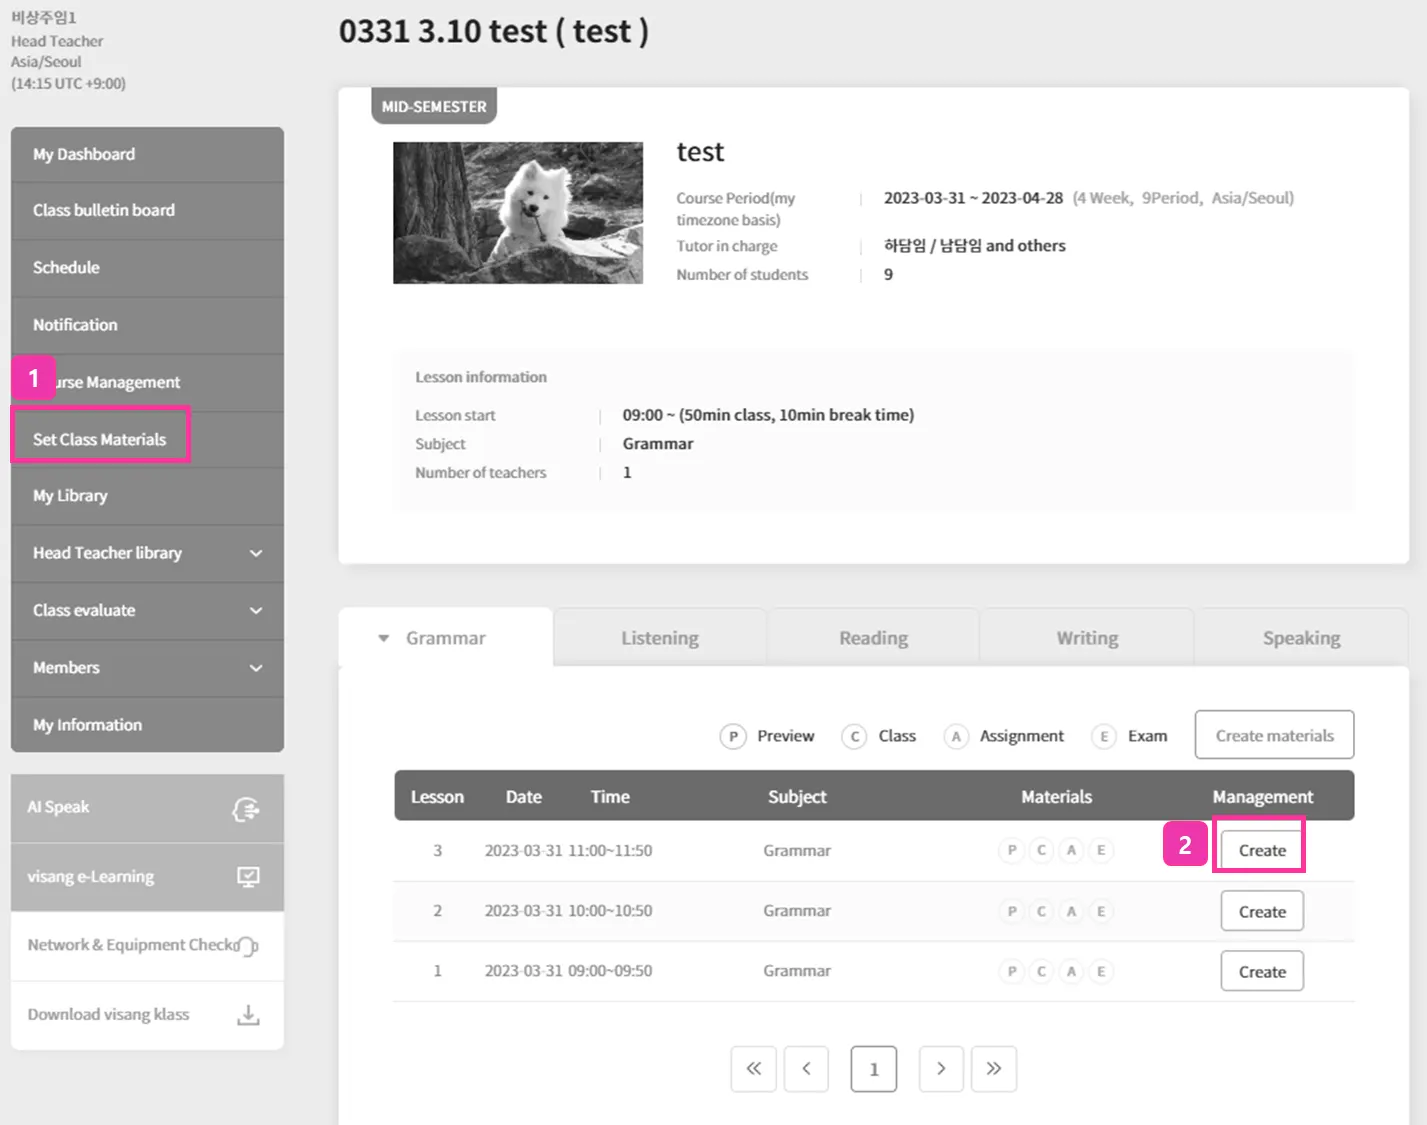
Task: Click the Class legend C icon
Action: (x=854, y=736)
